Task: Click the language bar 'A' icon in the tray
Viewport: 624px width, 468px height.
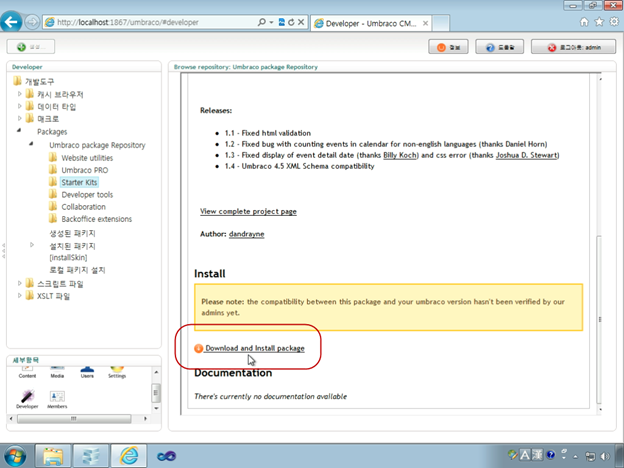Action: (x=525, y=454)
